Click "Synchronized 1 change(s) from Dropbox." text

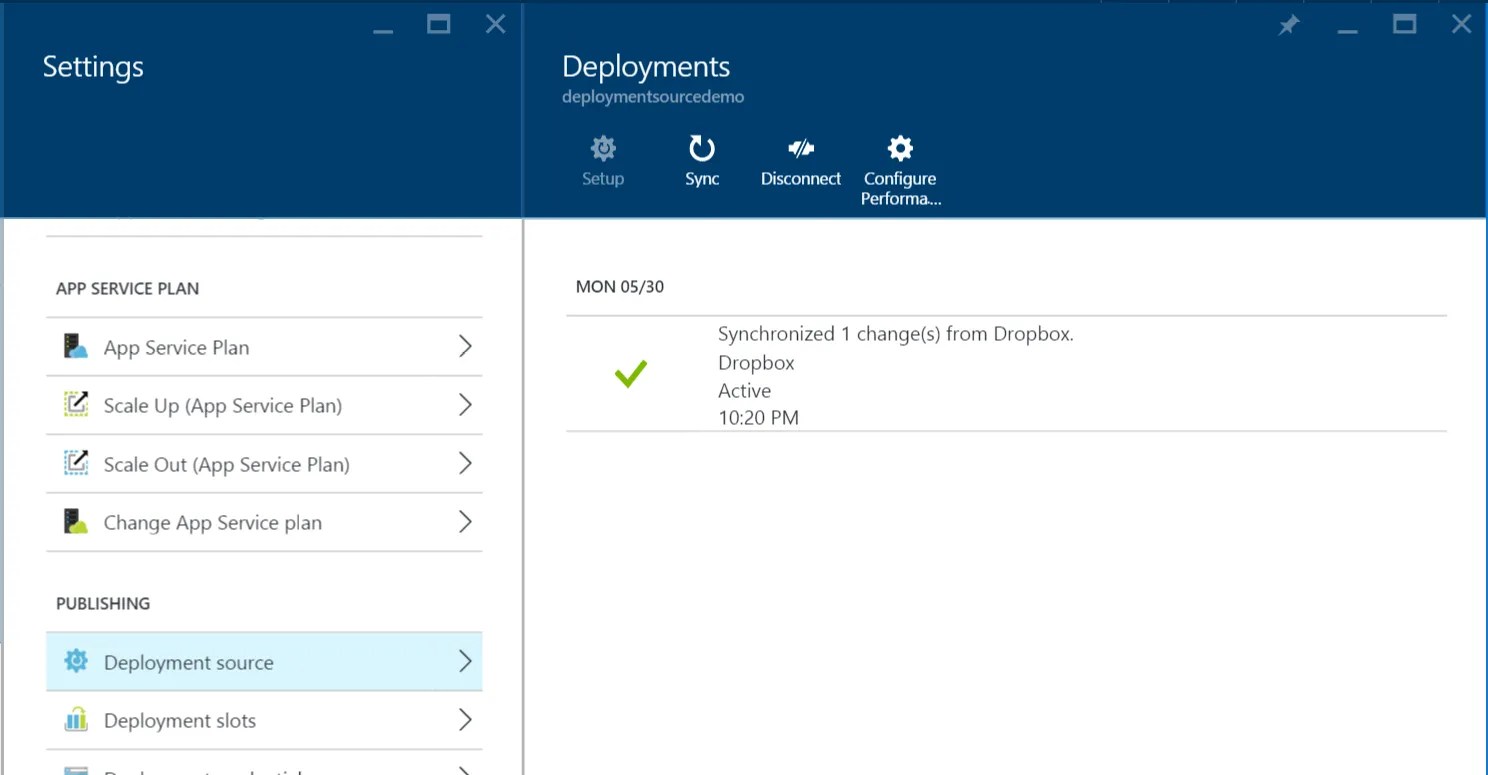896,334
